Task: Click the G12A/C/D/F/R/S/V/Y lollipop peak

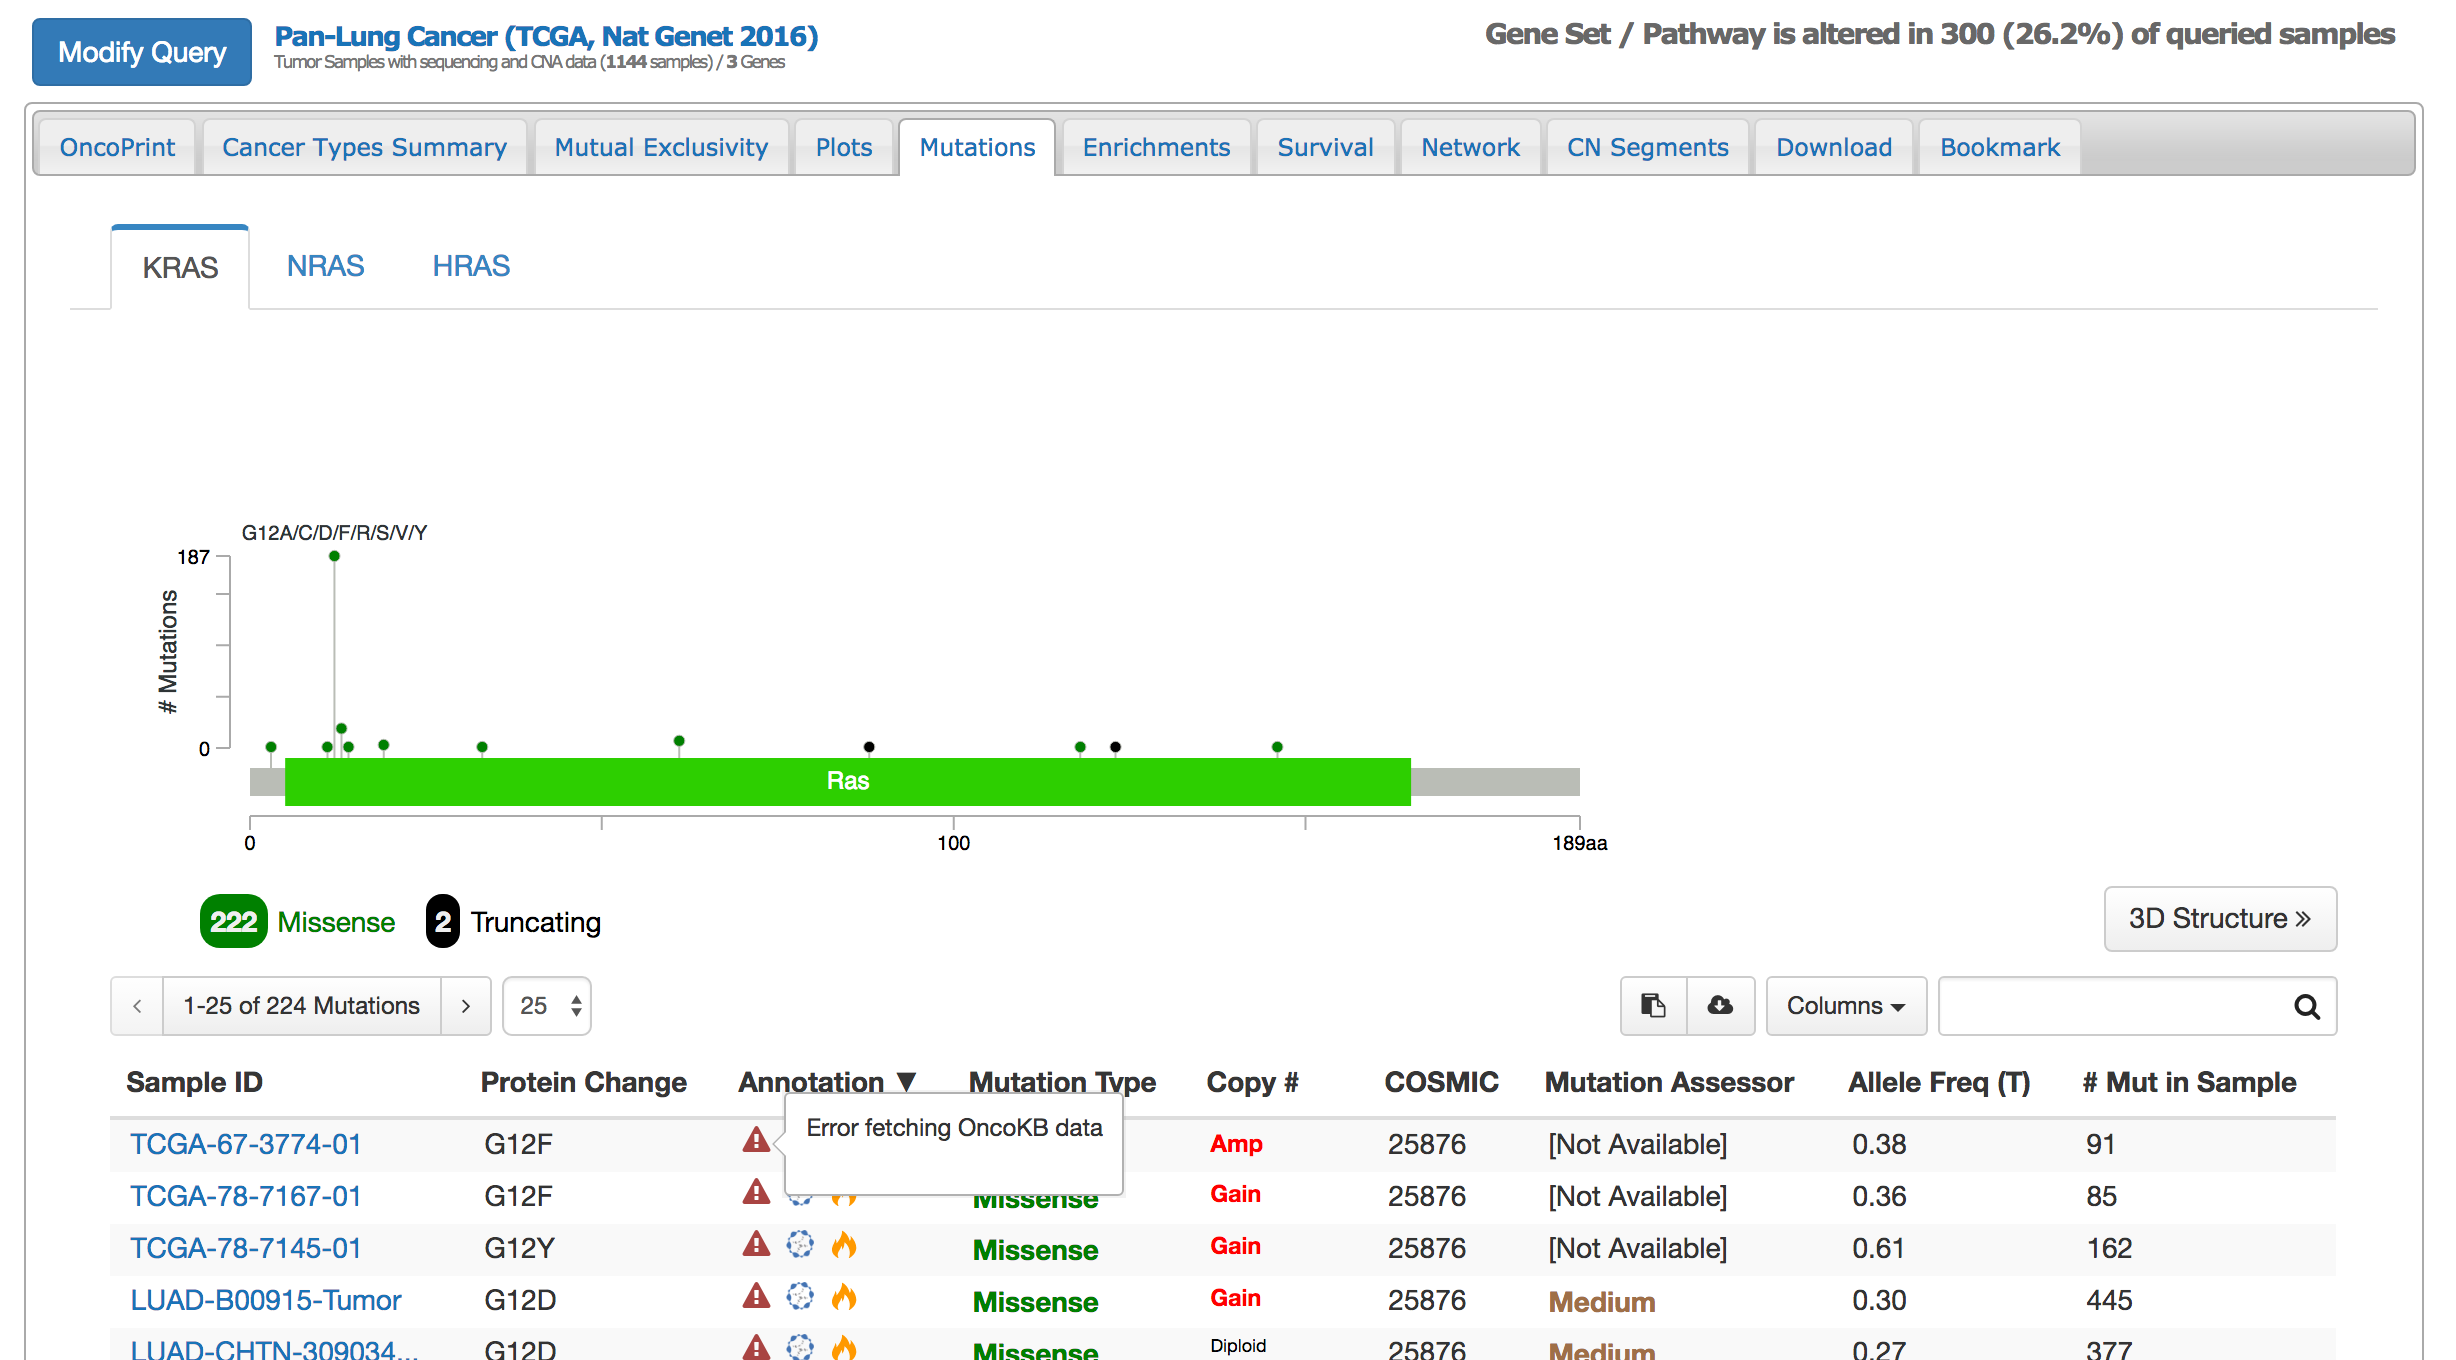Action: [334, 556]
